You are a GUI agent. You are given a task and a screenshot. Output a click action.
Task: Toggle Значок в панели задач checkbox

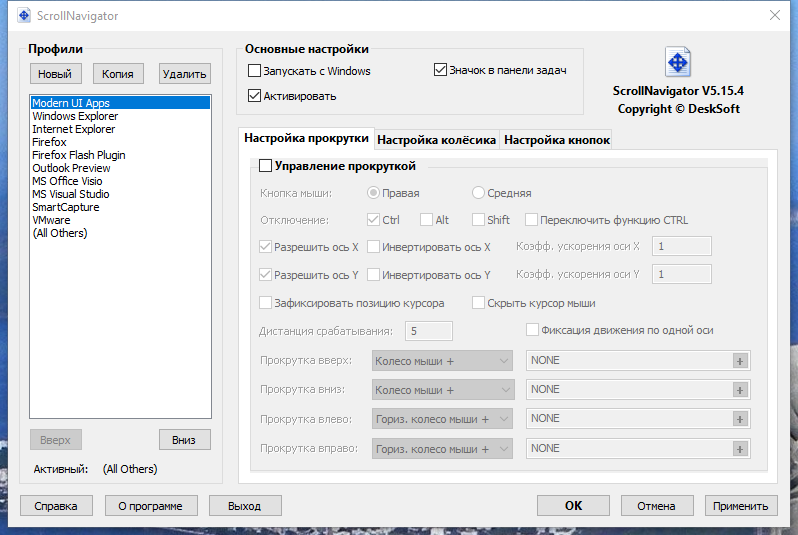coord(440,69)
